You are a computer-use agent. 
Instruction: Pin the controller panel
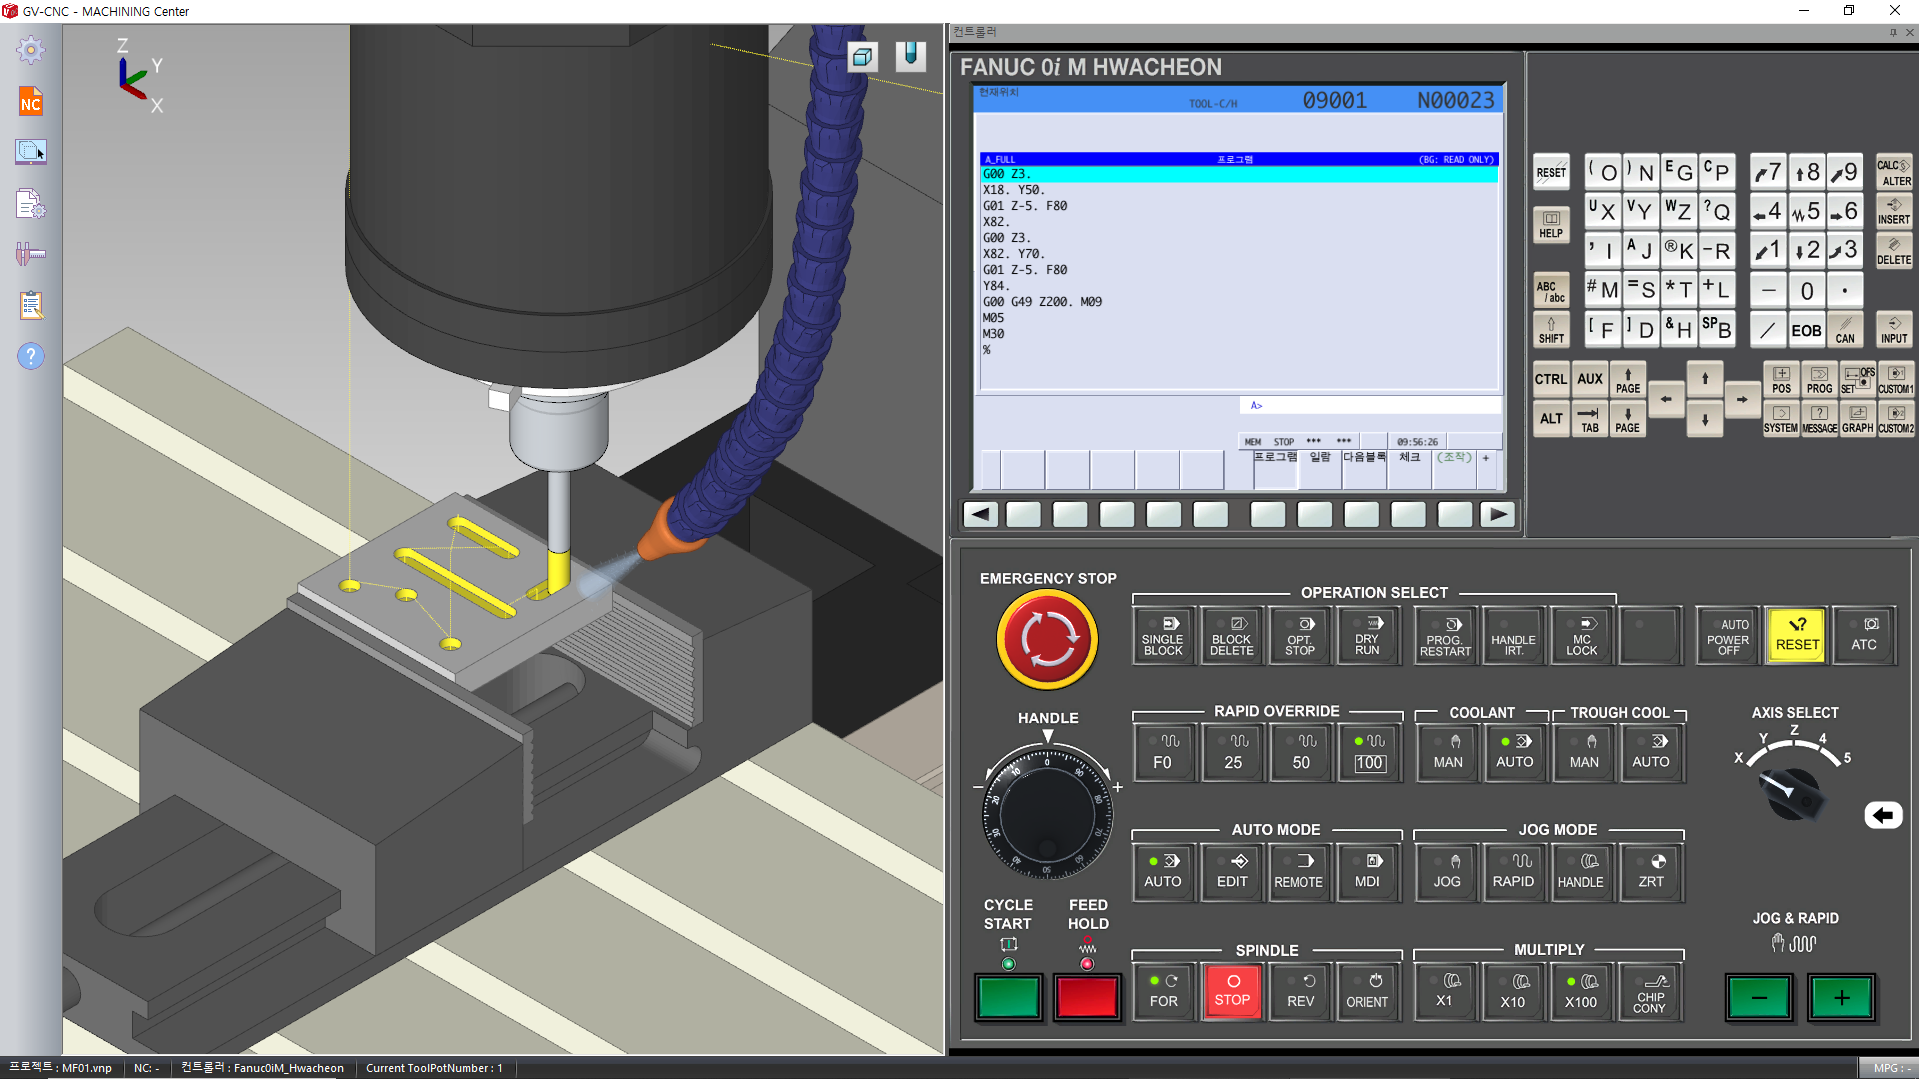click(1893, 32)
